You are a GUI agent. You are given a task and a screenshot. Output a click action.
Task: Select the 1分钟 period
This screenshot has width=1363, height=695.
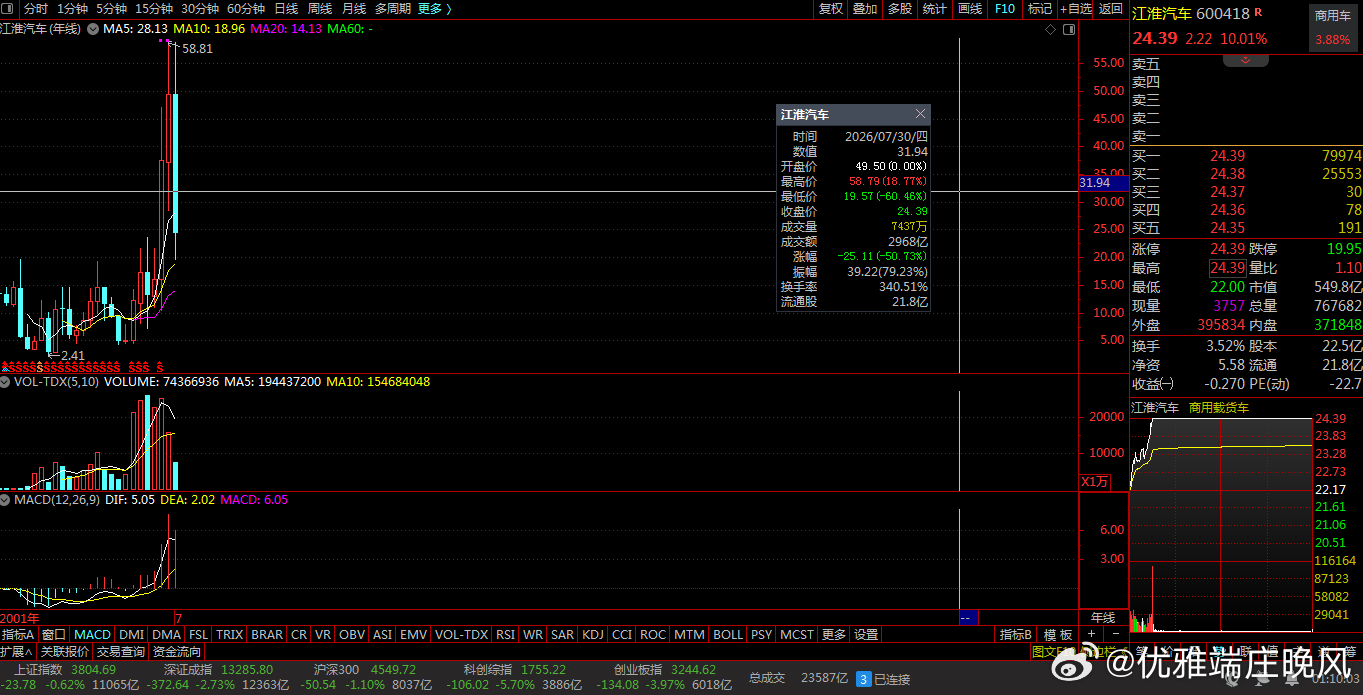click(73, 9)
